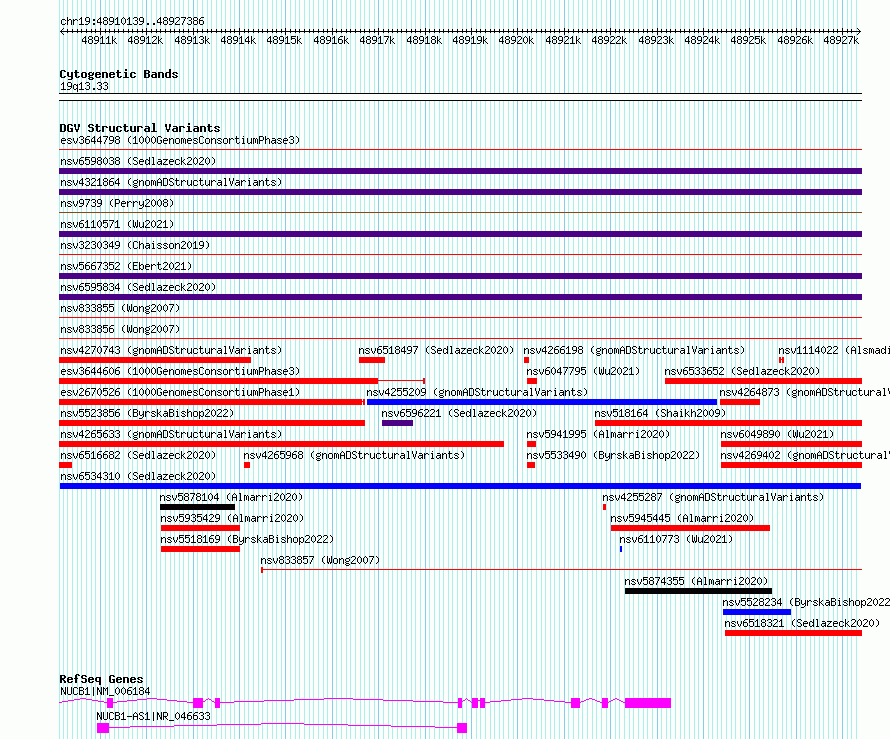Click the nsv4269402 variant label
Viewport: 890px width, 739px height.
pos(805,455)
